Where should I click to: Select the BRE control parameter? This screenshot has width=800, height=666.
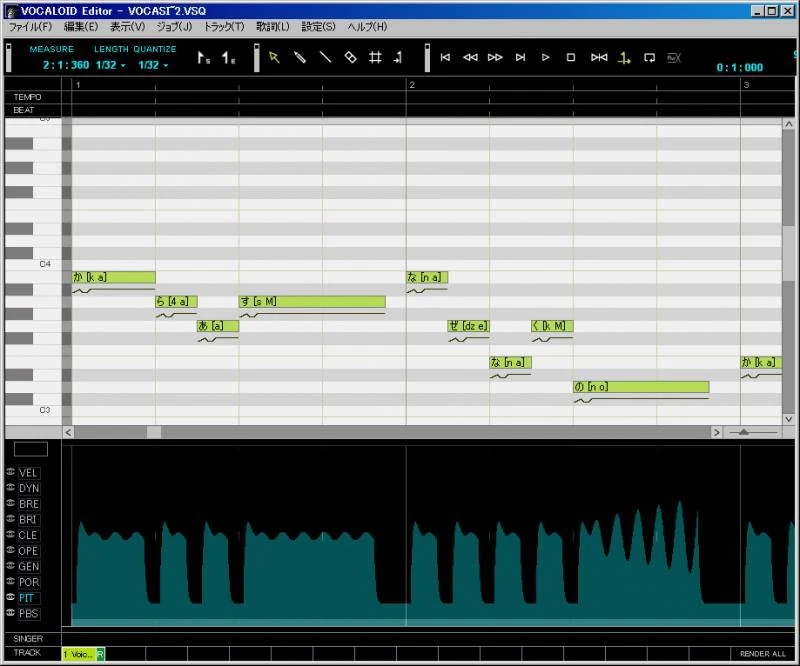tap(29, 504)
